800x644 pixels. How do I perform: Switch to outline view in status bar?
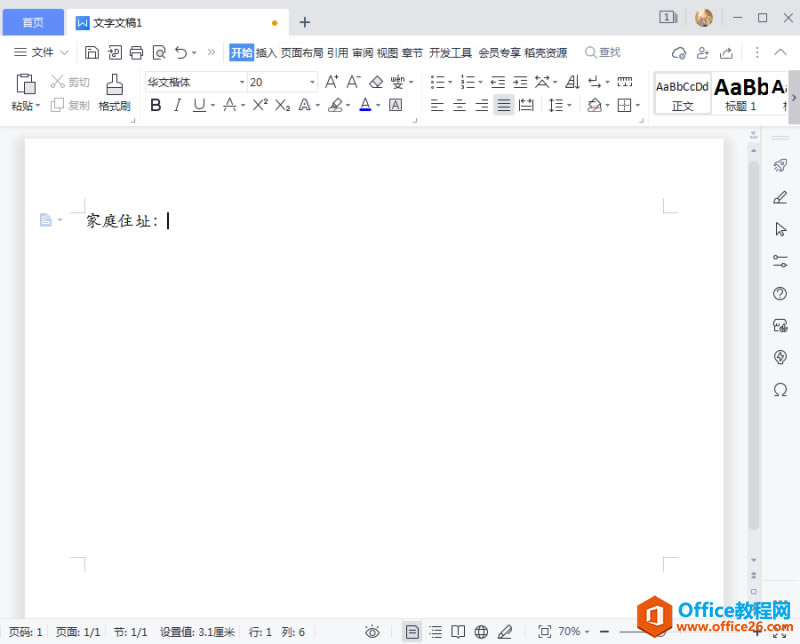point(436,632)
